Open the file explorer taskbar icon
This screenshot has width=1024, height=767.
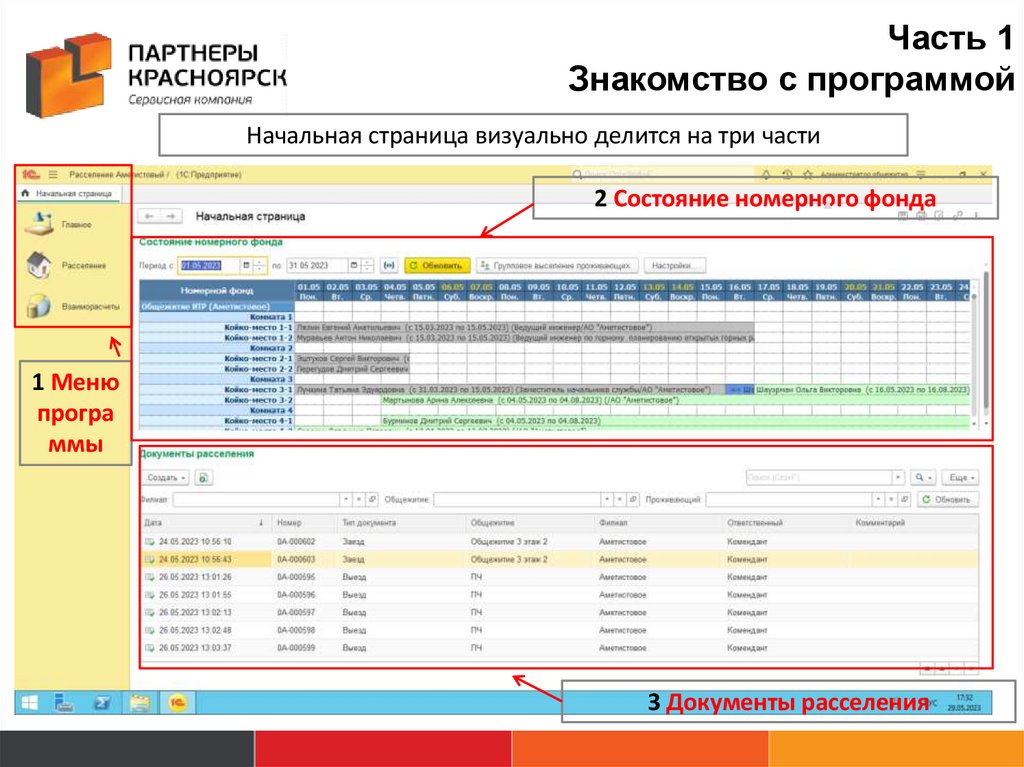coord(140,703)
